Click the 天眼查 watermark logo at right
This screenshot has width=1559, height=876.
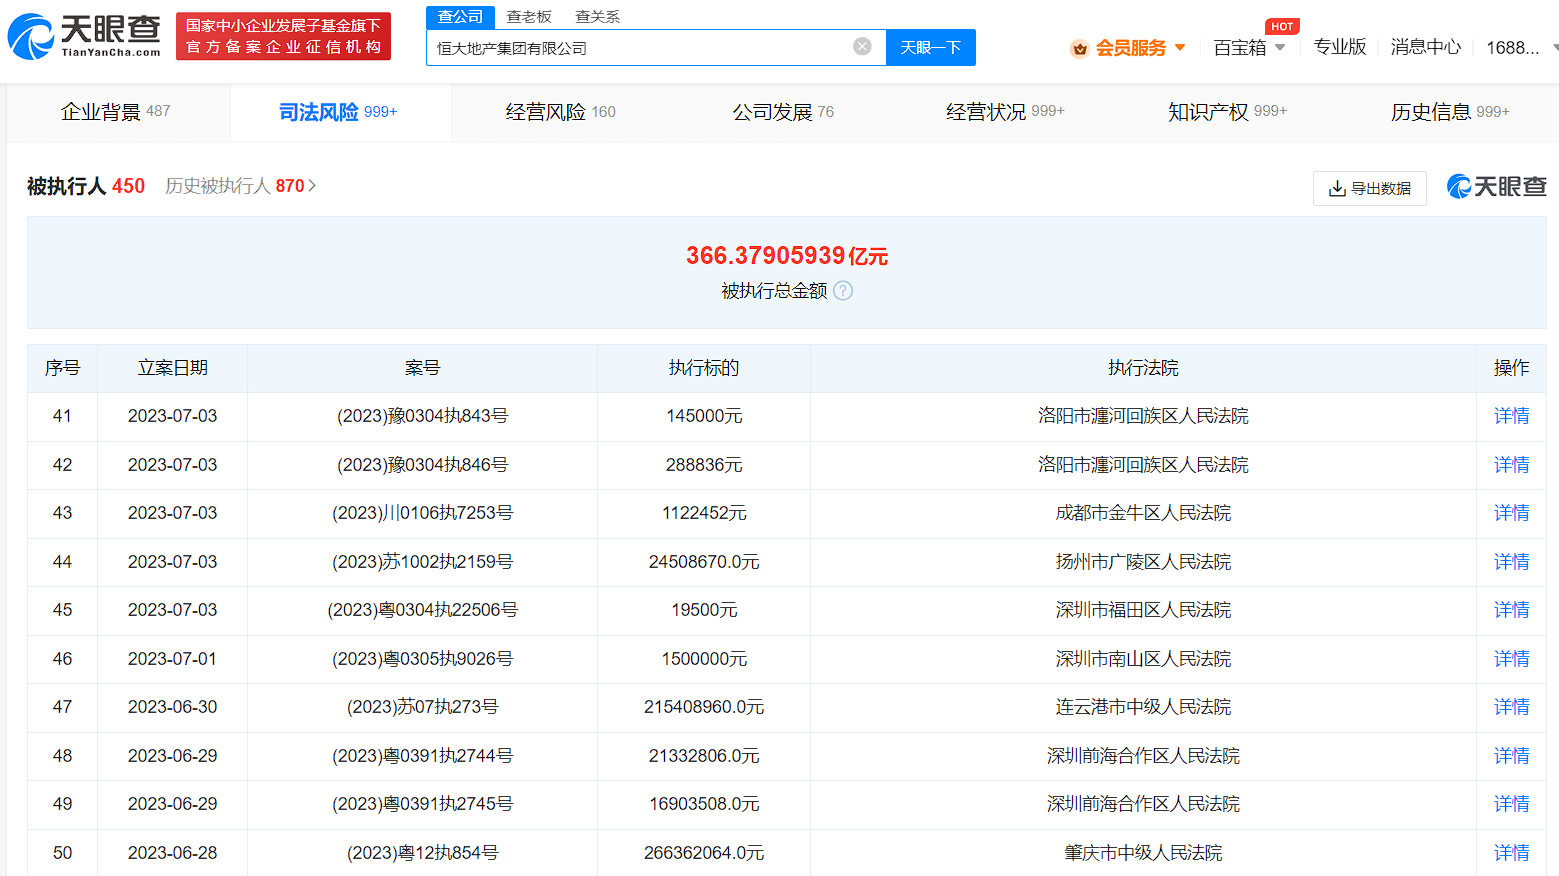click(1496, 187)
